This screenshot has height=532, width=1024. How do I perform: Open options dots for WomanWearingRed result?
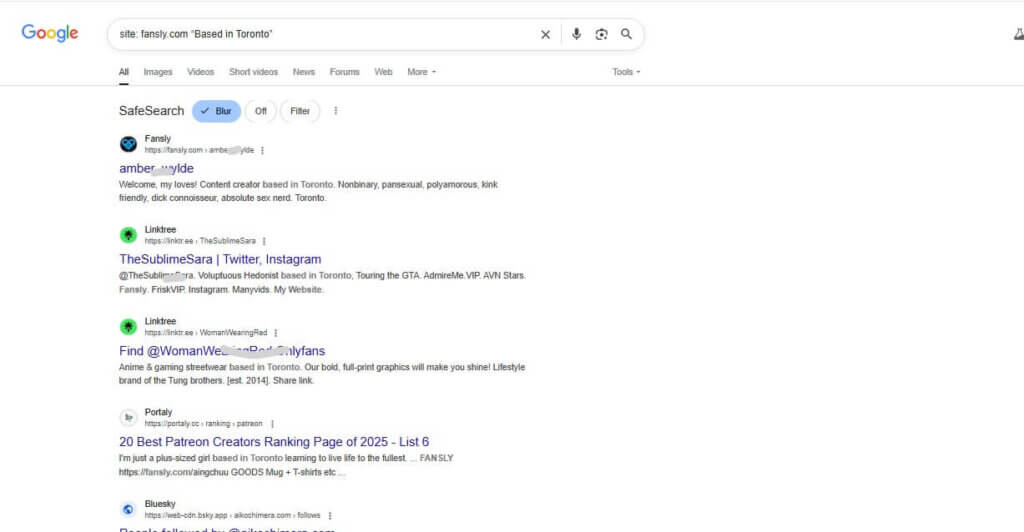pyautogui.click(x=276, y=333)
